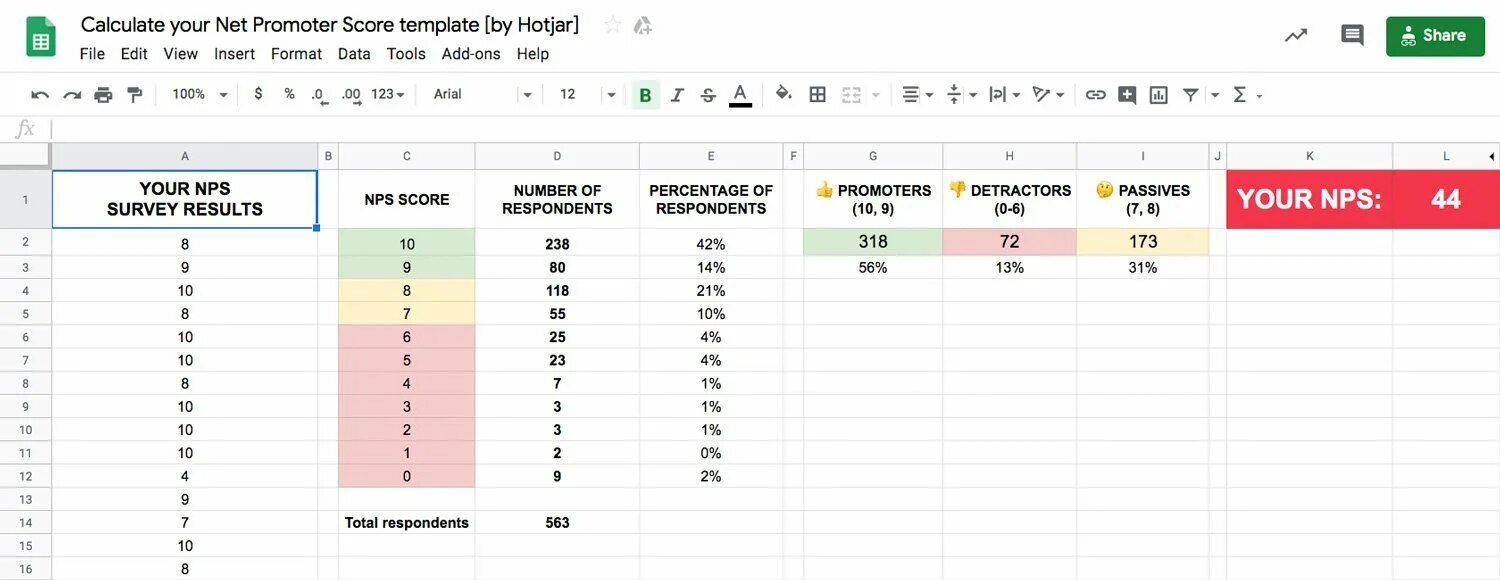Screen dimensions: 1500x580
Task: Format selection as currency
Action: (x=258, y=94)
